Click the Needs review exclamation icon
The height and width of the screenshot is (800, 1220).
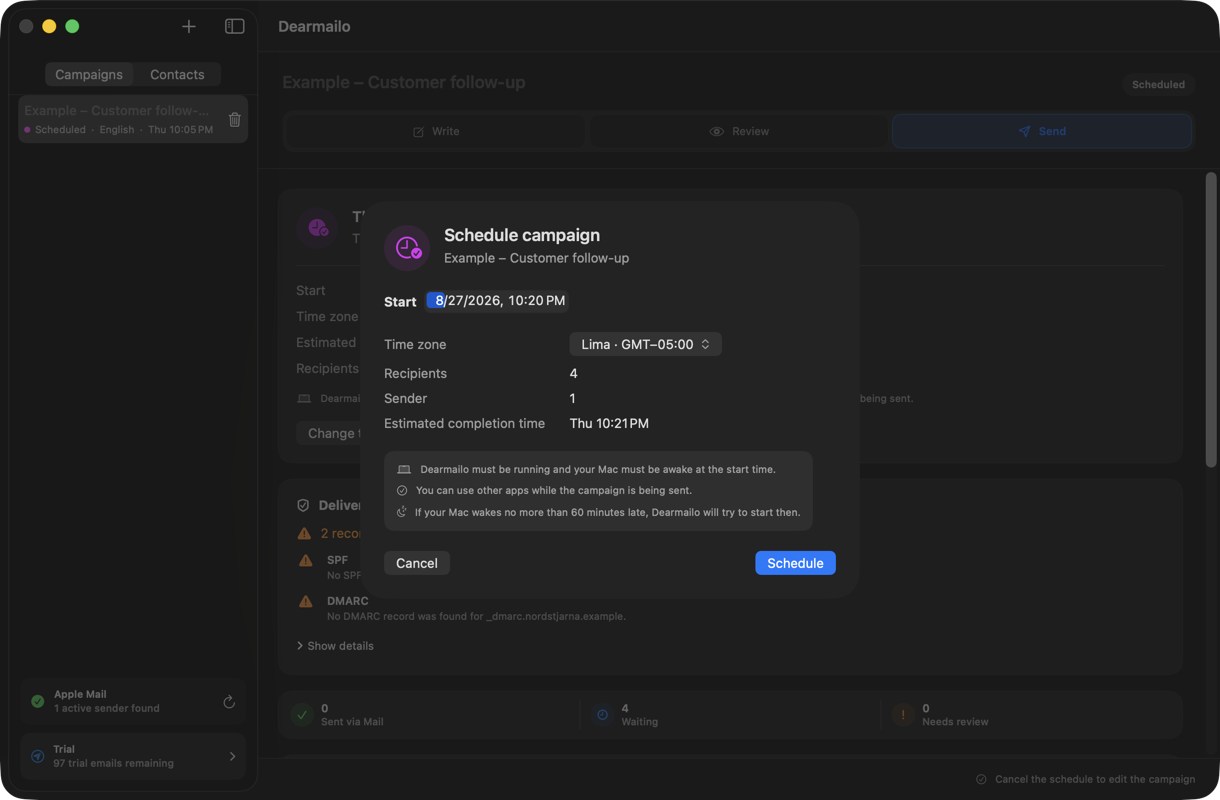pyautogui.click(x=903, y=714)
